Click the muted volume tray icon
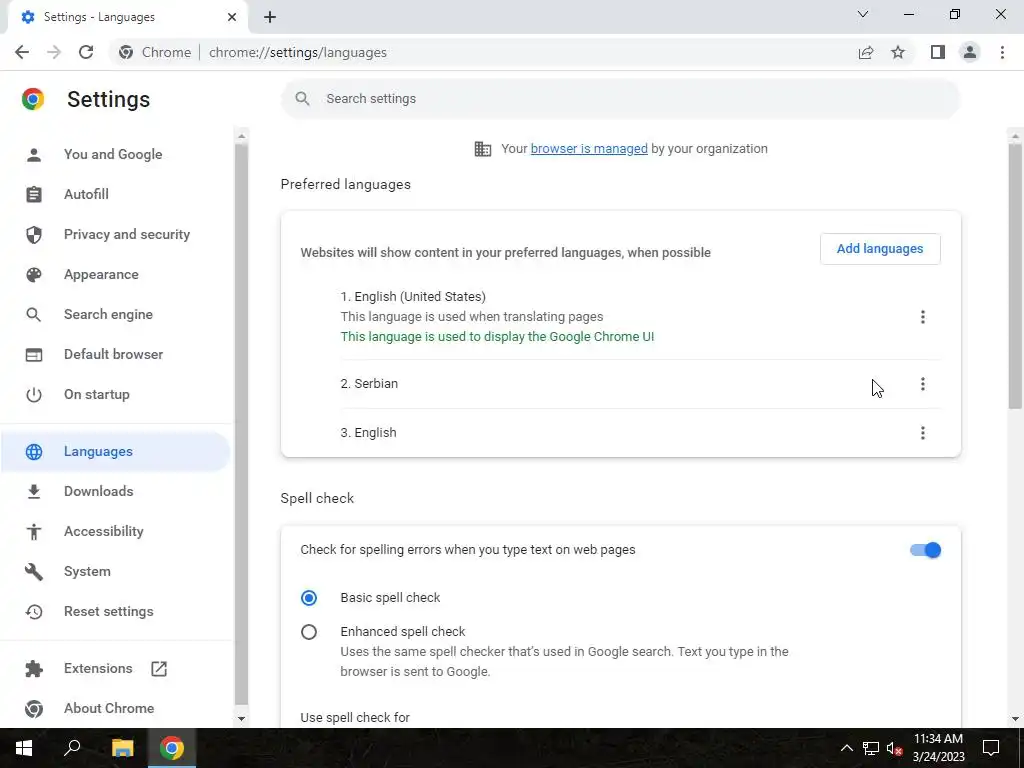This screenshot has width=1024, height=768. [x=894, y=748]
